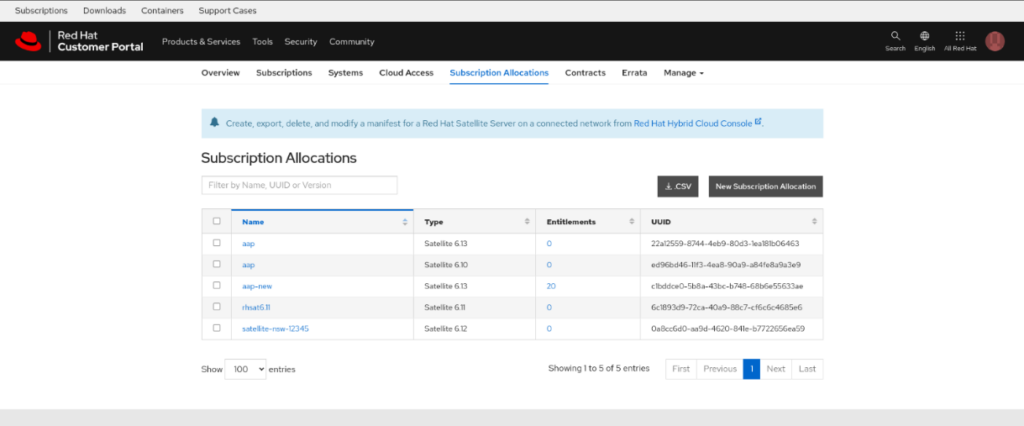This screenshot has width=1024, height=426.
Task: Click Support Cases in the top bar
Action: [227, 10]
